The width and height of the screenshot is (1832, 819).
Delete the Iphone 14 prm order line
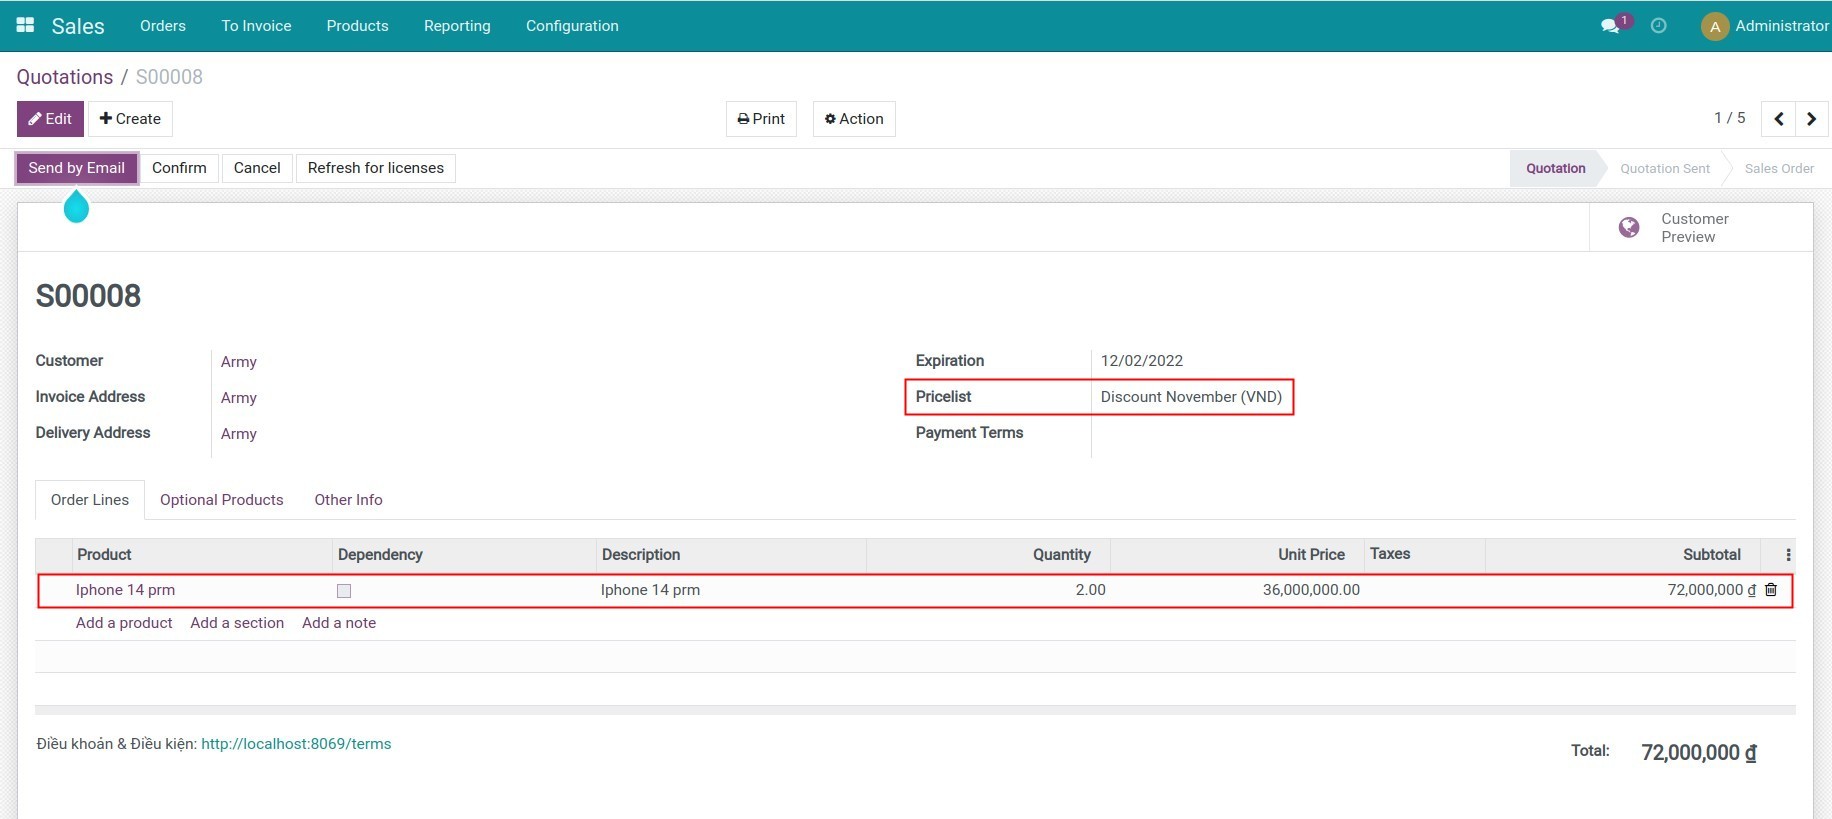coord(1771,590)
